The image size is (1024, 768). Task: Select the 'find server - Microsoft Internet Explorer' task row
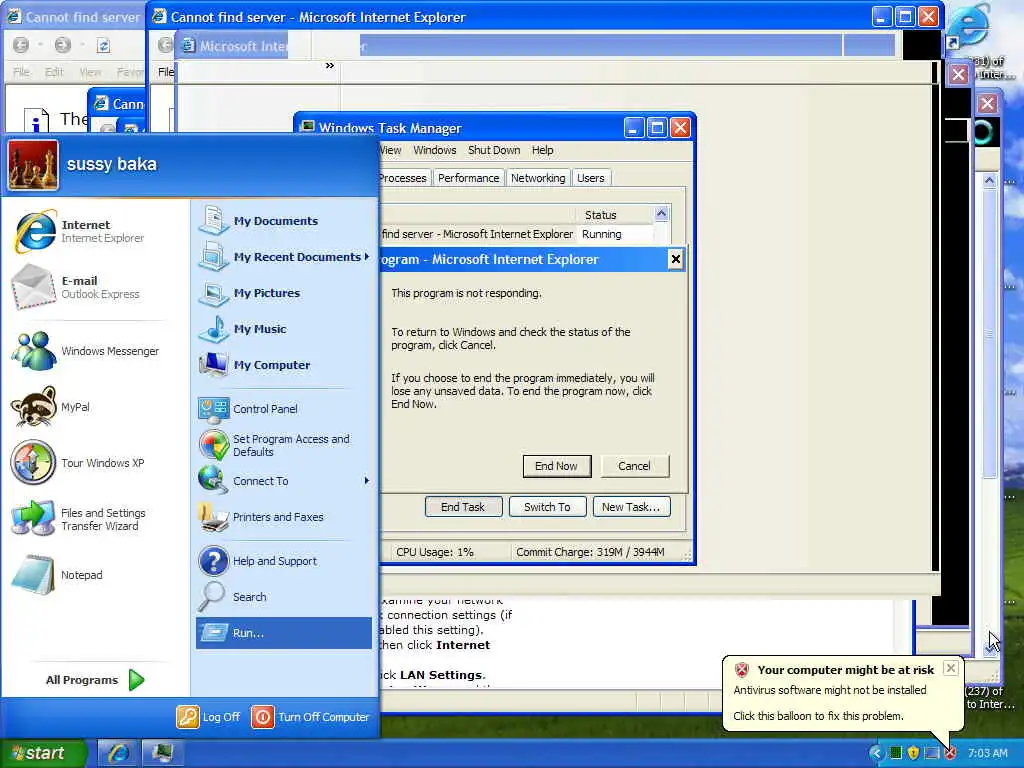pos(516,234)
